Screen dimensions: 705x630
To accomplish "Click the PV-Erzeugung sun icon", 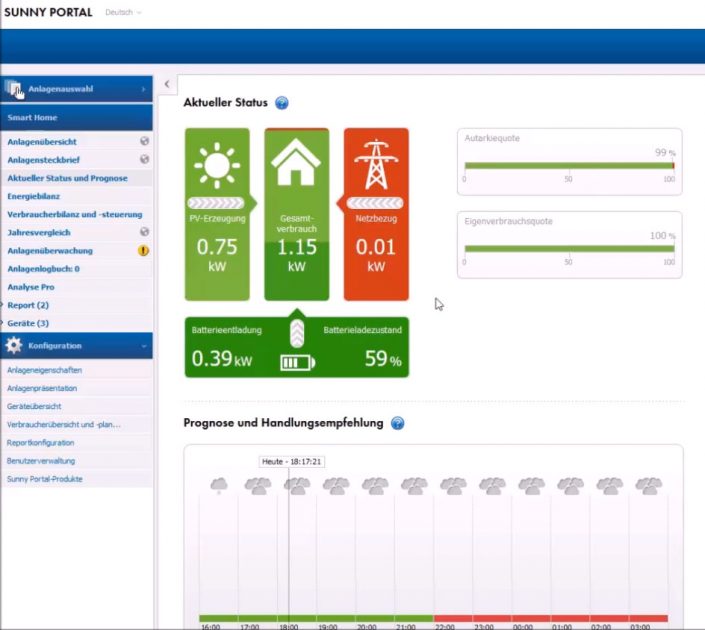I will tap(216, 165).
